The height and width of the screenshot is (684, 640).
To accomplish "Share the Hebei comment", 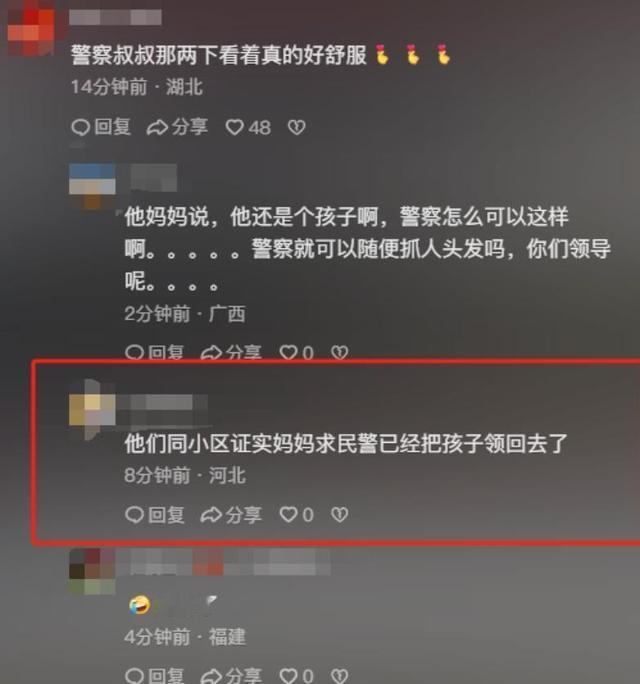I will (x=231, y=515).
